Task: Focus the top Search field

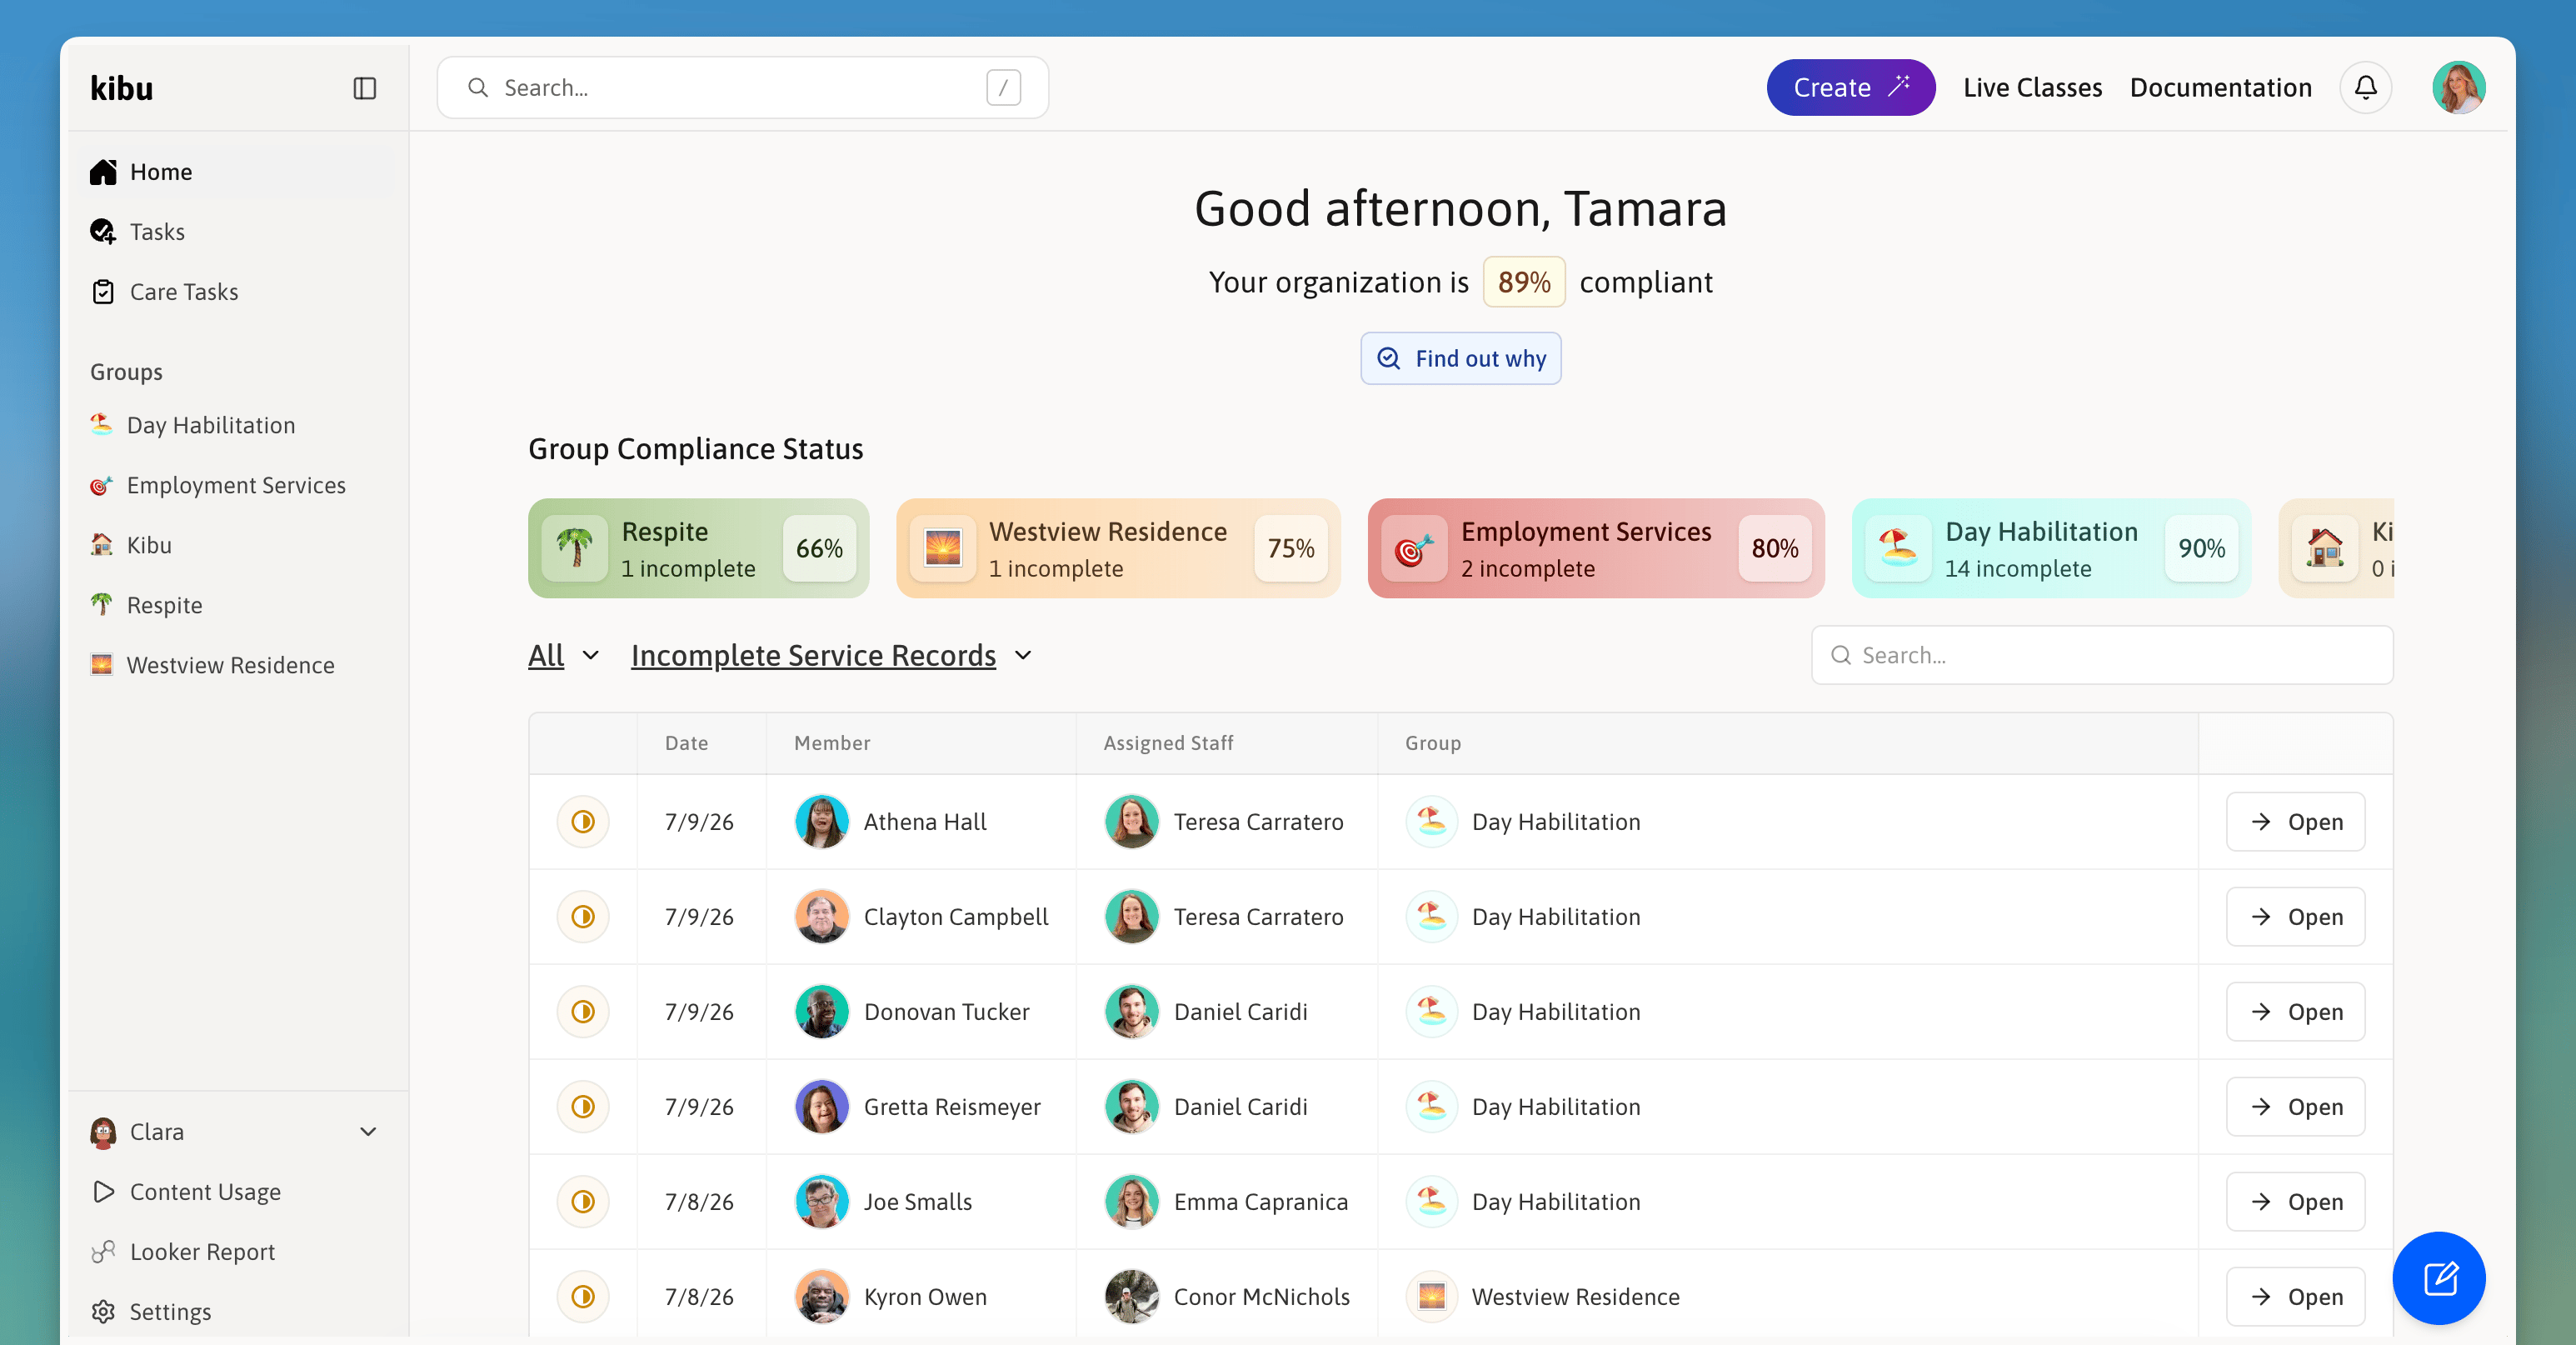Action: point(743,88)
